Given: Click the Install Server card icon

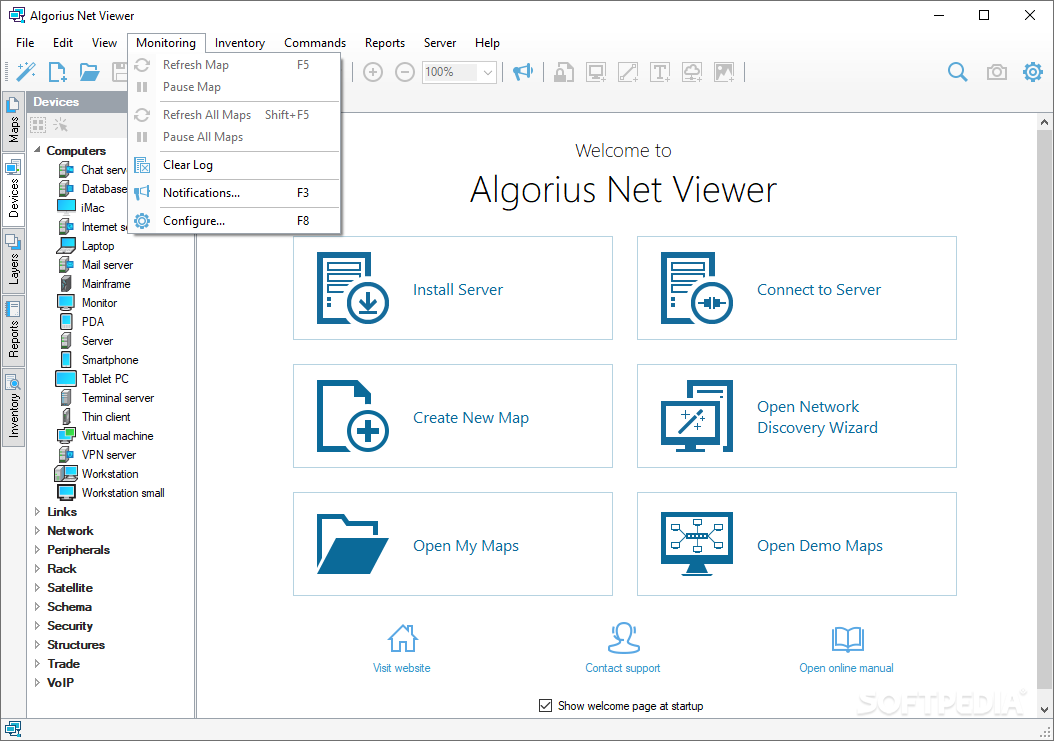Looking at the screenshot, I should (352, 288).
